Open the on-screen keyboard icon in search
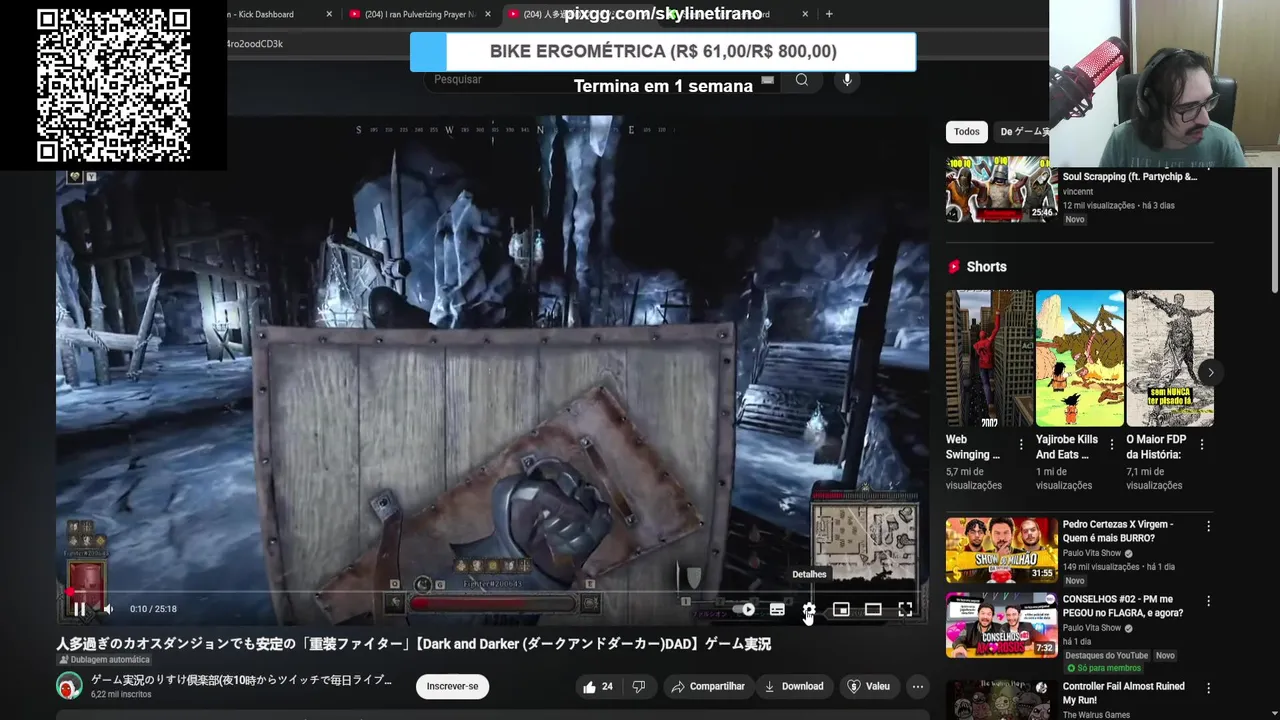 coord(767,80)
